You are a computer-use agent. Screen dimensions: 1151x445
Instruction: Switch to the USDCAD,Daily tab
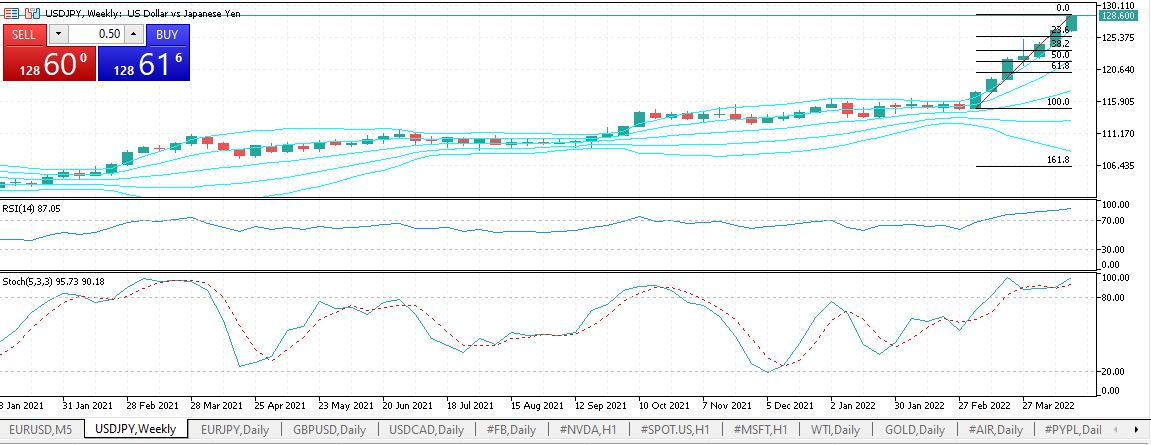(x=426, y=429)
